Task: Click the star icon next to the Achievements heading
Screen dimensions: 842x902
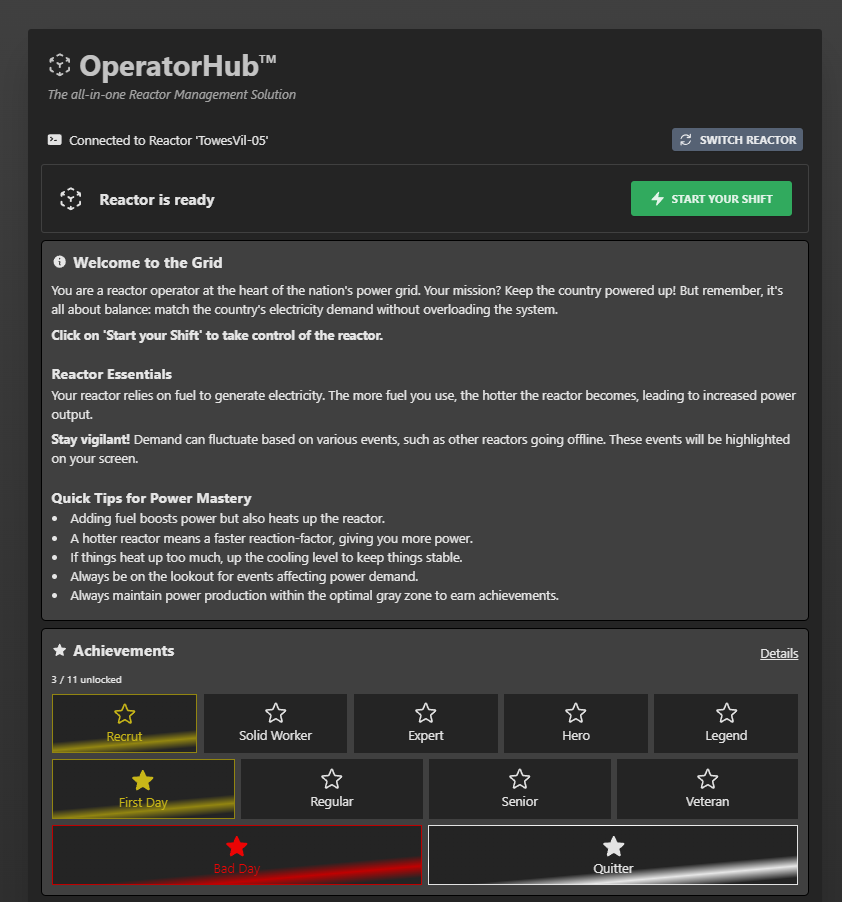Action: [58, 650]
